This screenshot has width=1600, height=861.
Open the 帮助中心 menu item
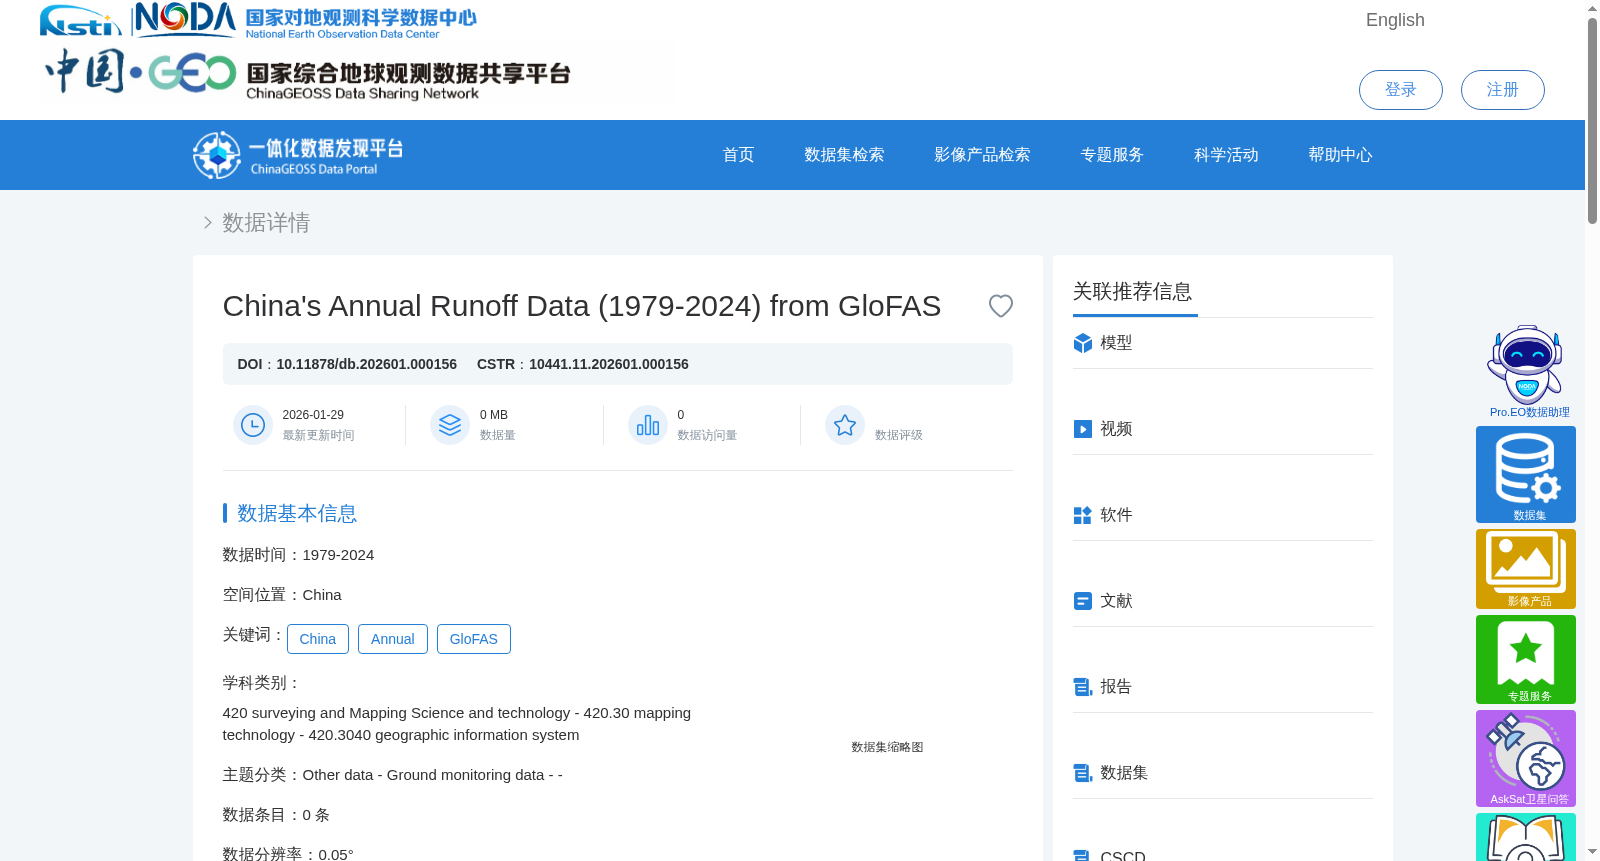(1340, 155)
